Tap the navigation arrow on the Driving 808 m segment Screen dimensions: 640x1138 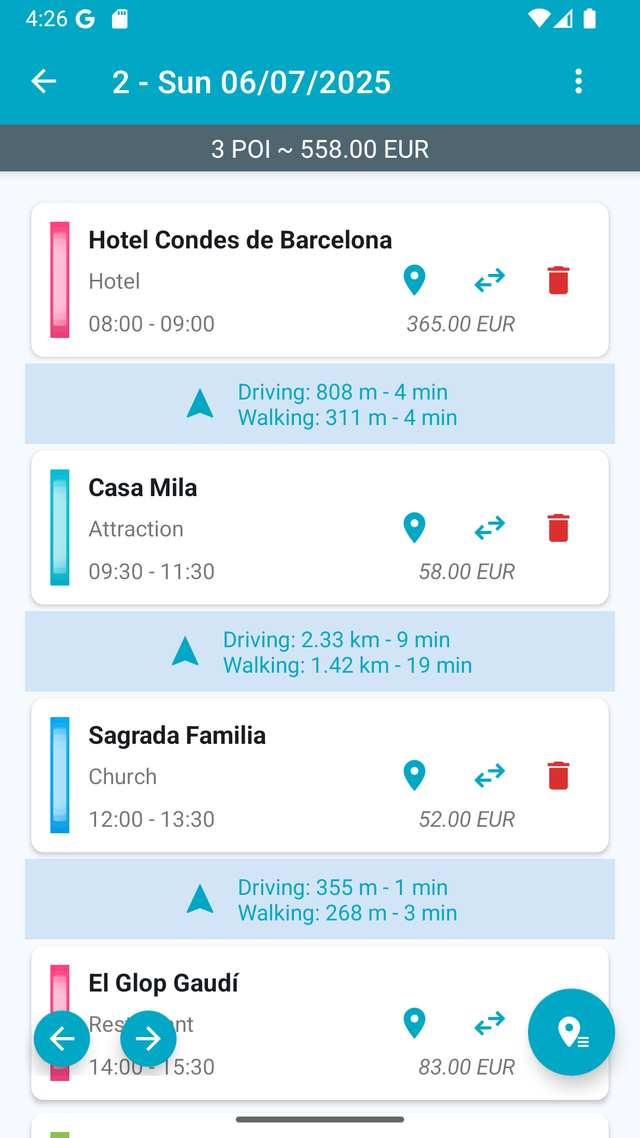coord(200,403)
